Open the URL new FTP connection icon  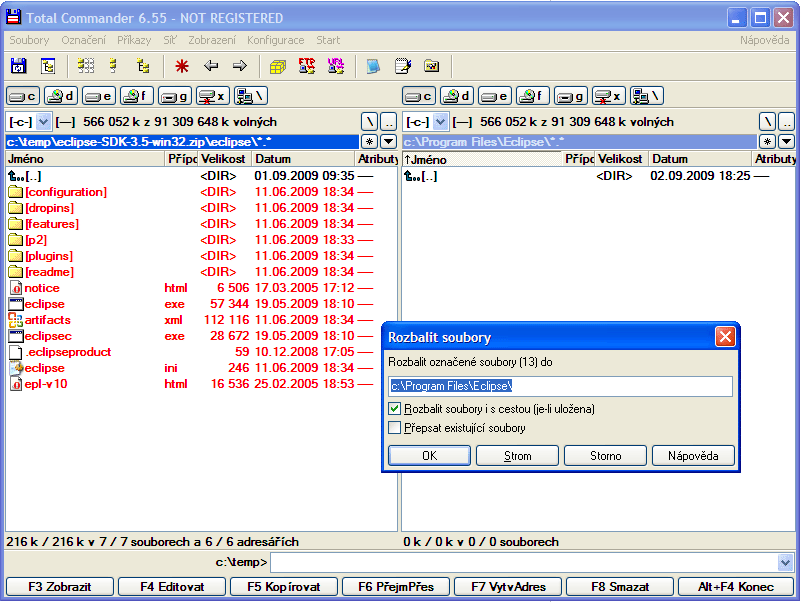coord(336,66)
